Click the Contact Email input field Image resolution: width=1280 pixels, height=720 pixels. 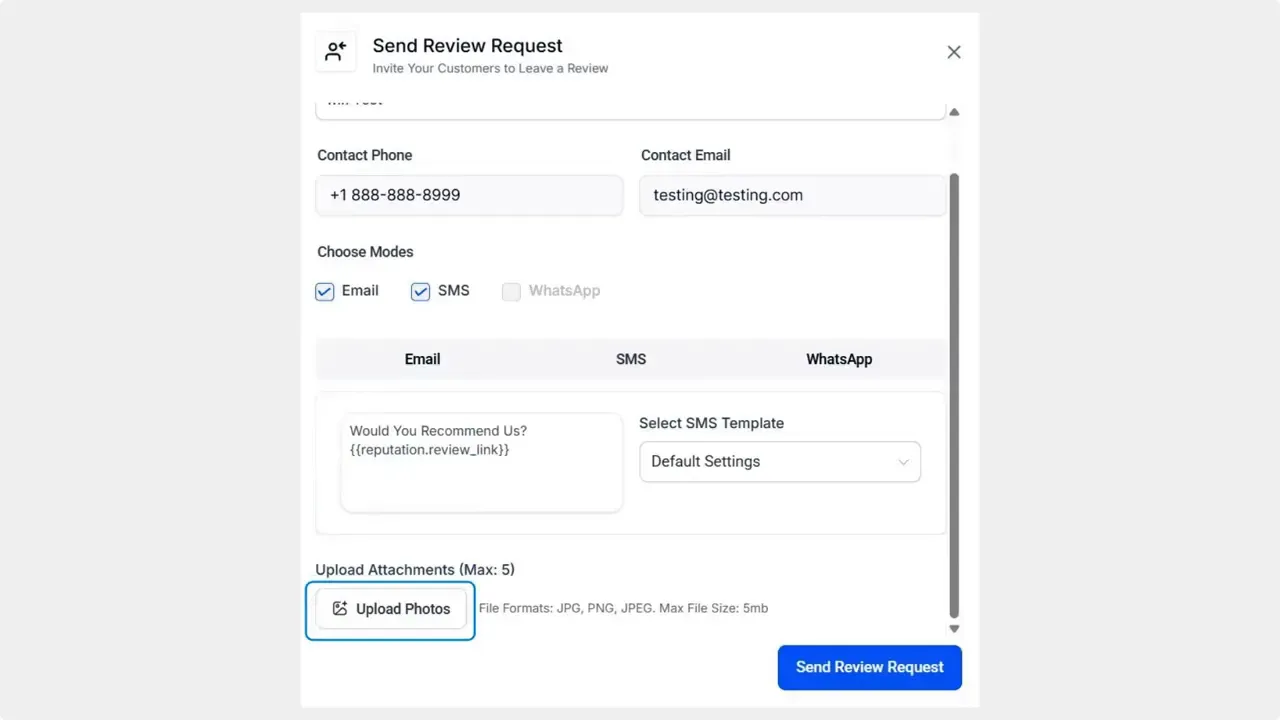(792, 195)
